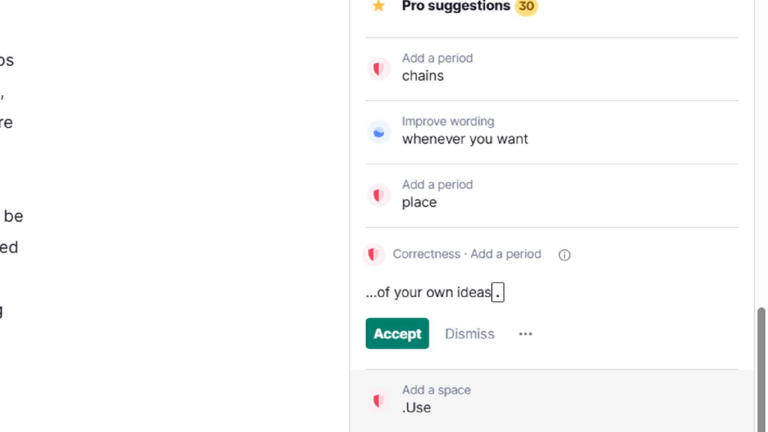Expand the "chains" add a period suggestion

point(500,68)
